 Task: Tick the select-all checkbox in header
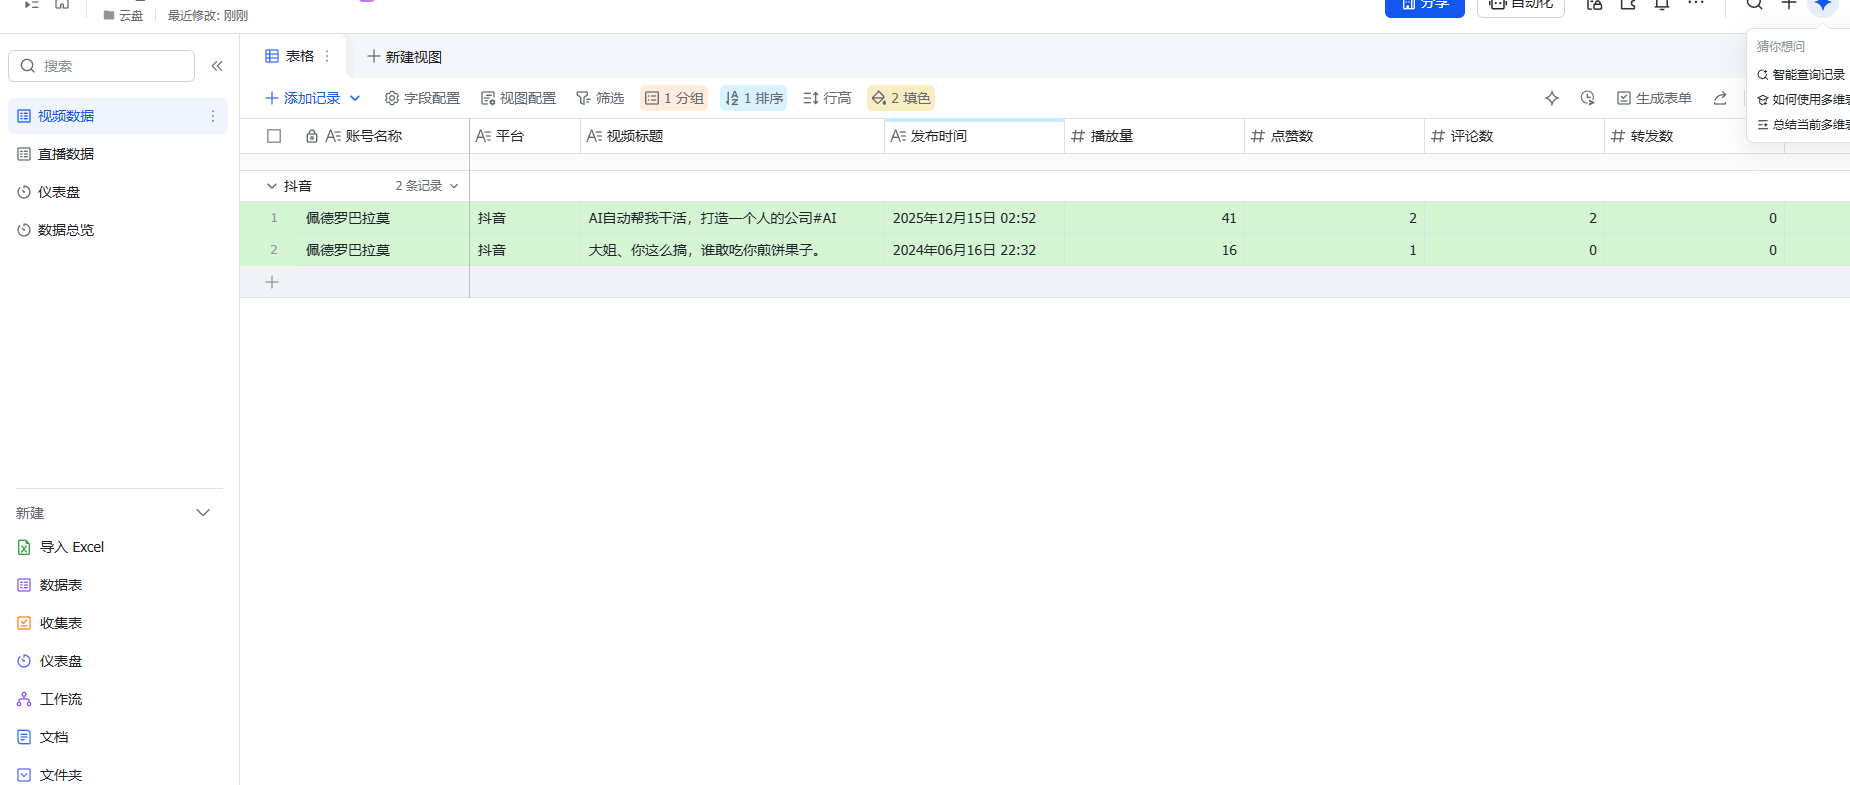click(x=274, y=136)
